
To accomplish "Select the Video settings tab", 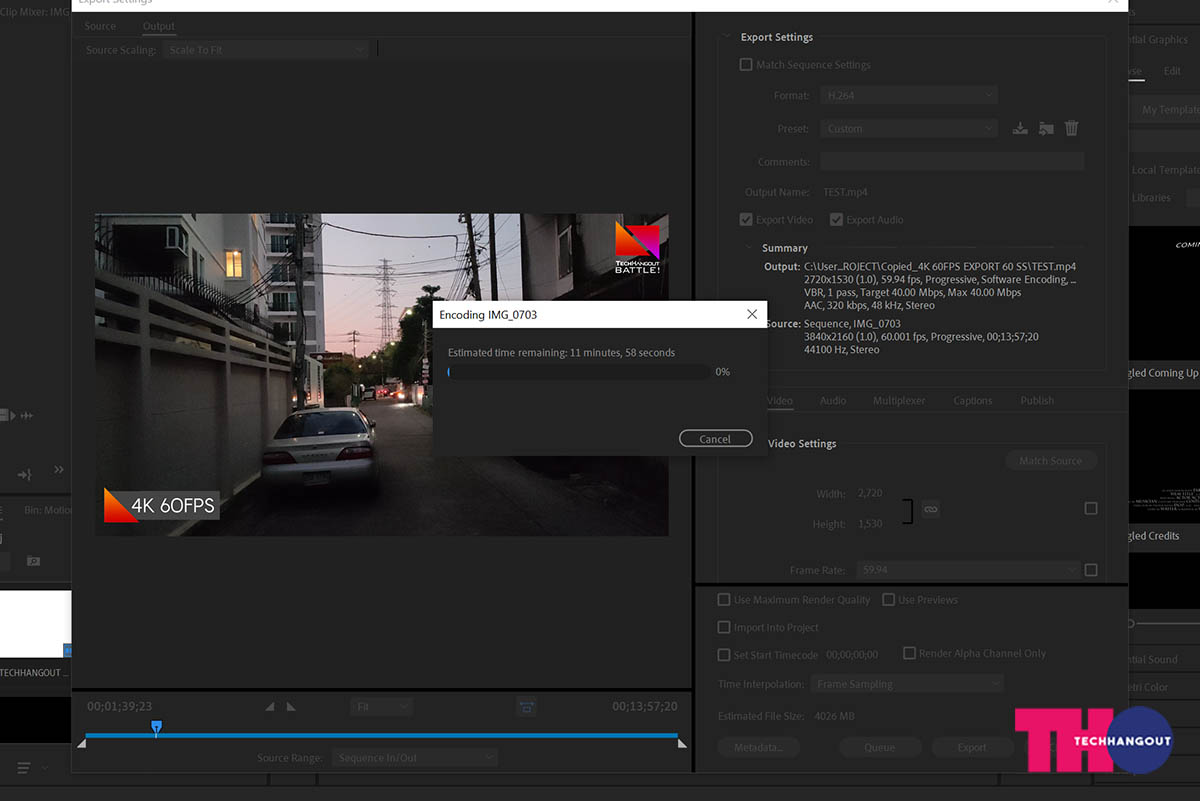I will click(780, 401).
